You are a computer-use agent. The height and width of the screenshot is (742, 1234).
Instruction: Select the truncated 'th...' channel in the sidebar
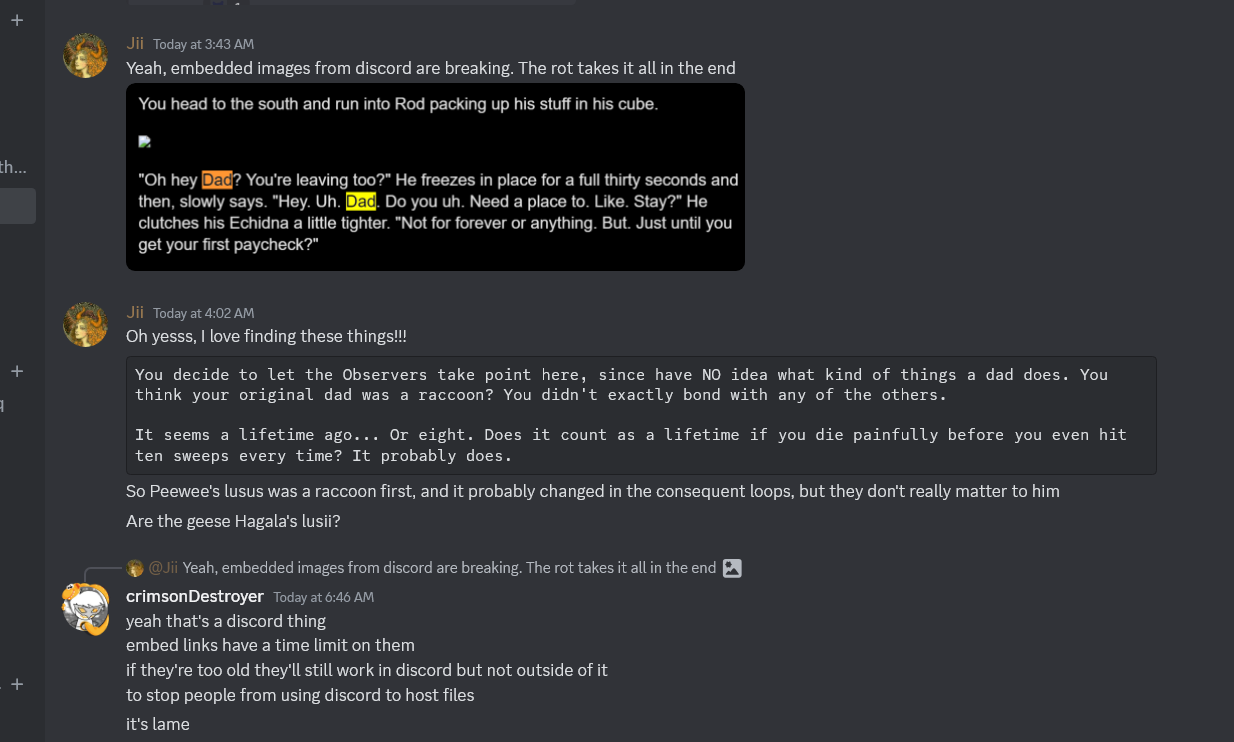14,167
